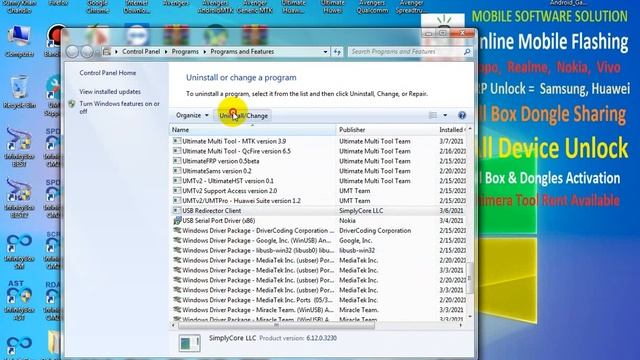Open the Control Panel Home link
The width and height of the screenshot is (640, 360).
(x=108, y=73)
